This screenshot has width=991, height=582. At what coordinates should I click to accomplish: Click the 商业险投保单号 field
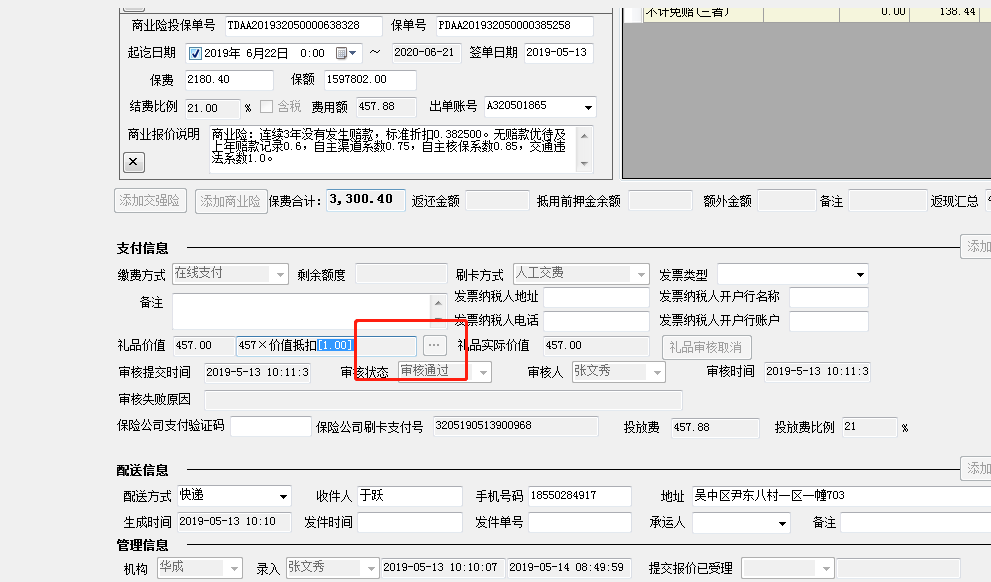coord(303,26)
